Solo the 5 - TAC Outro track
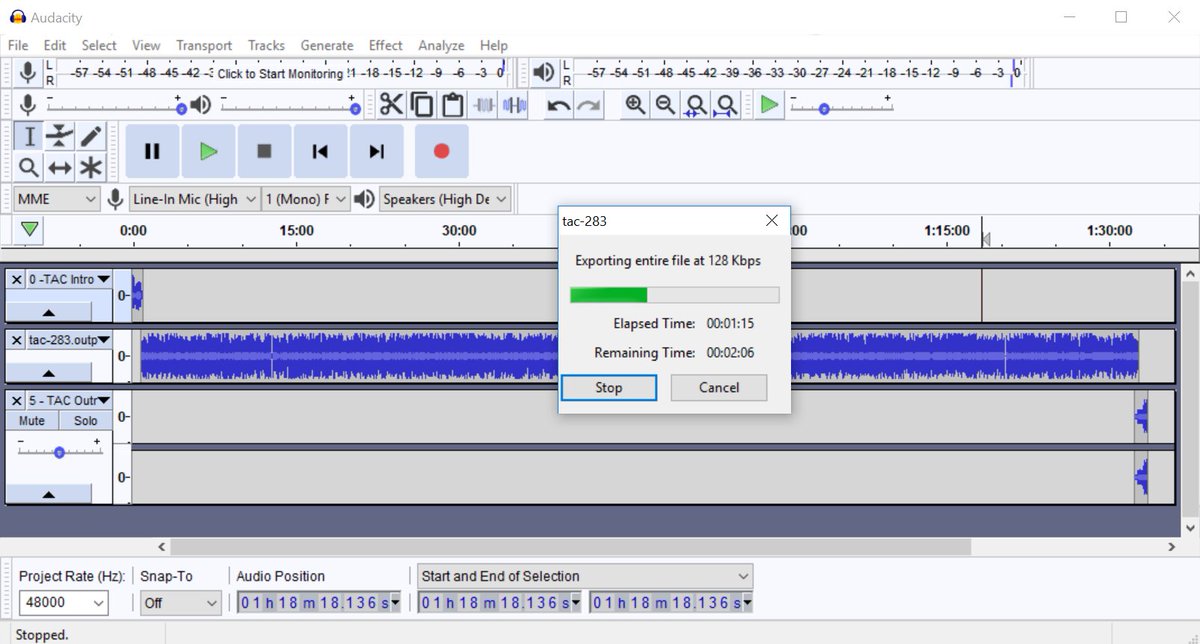Screen dimensions: 1200x644 tap(86, 421)
